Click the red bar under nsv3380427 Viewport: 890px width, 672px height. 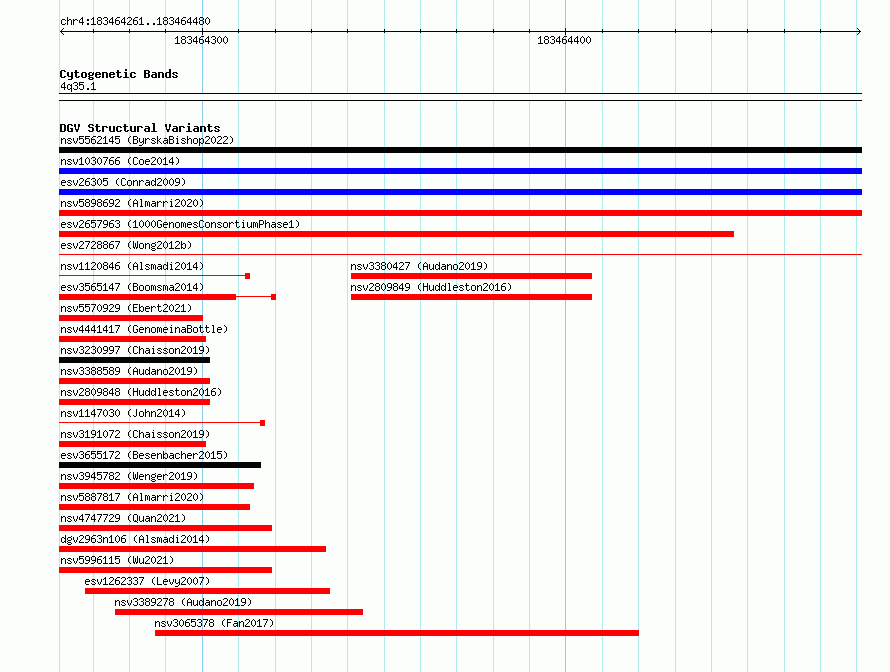[471, 276]
